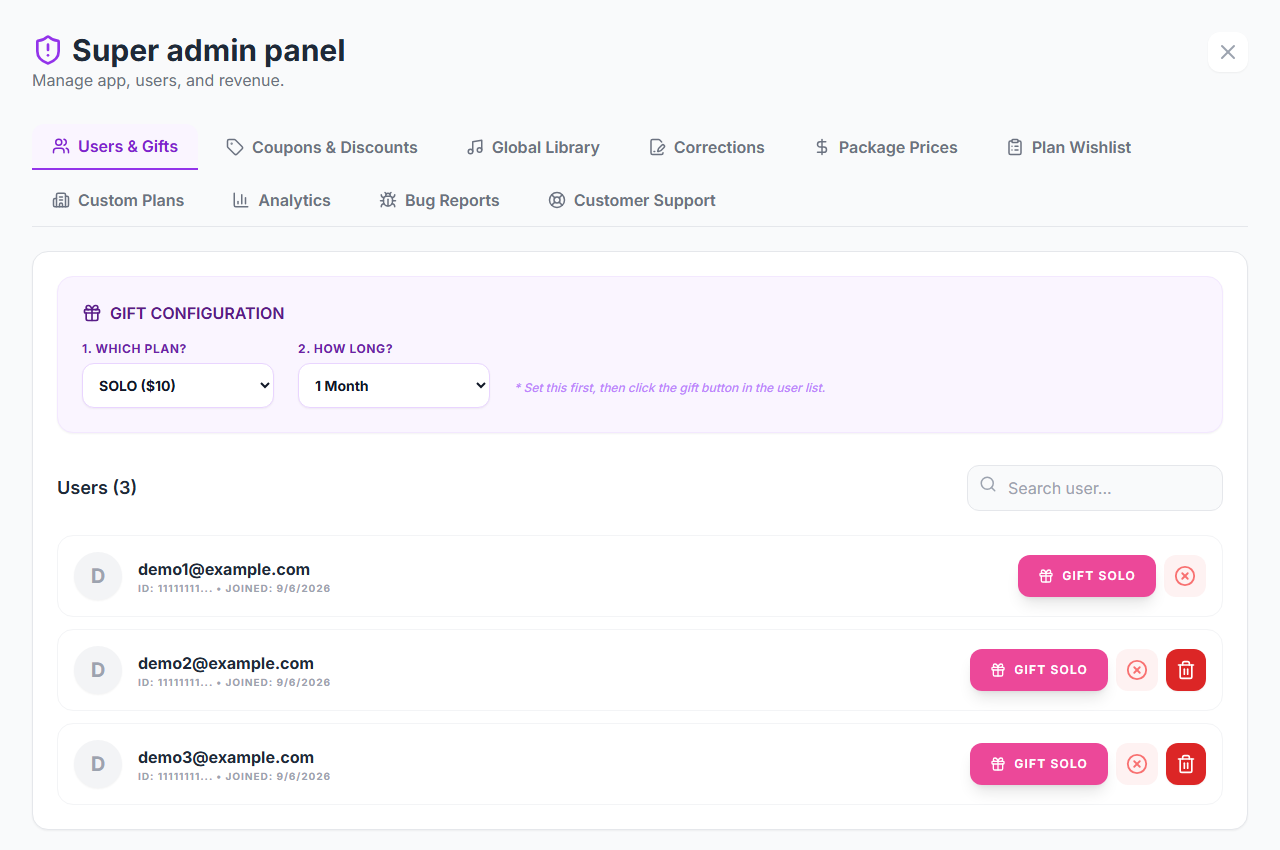
Task: Click the D avatar for demo1@example.com
Action: [98, 576]
